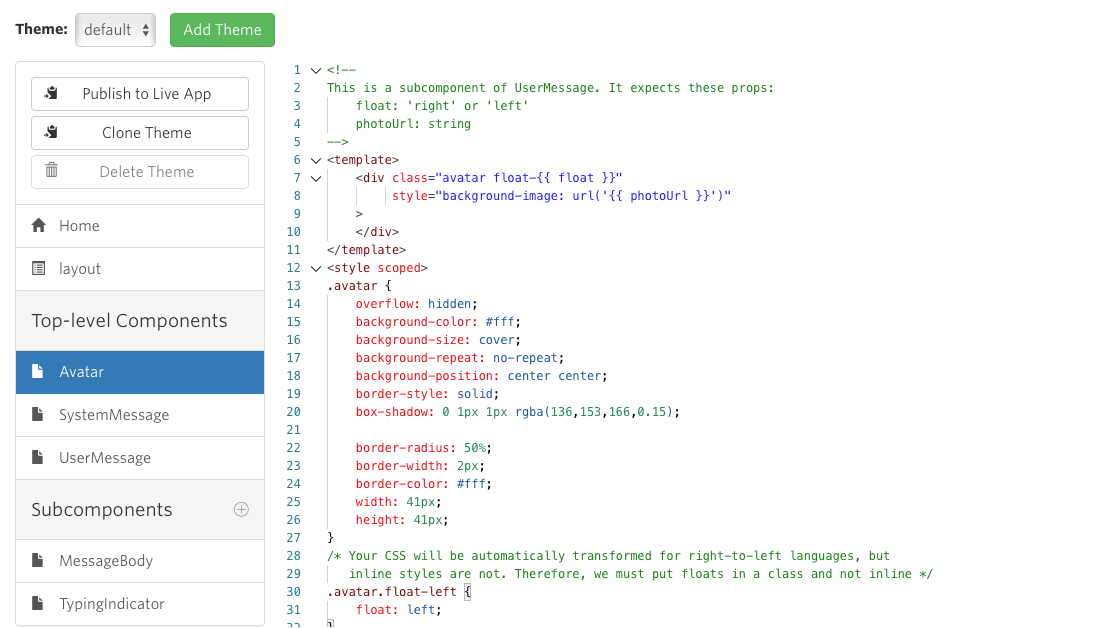Publish the theme to the live app

tap(140, 93)
